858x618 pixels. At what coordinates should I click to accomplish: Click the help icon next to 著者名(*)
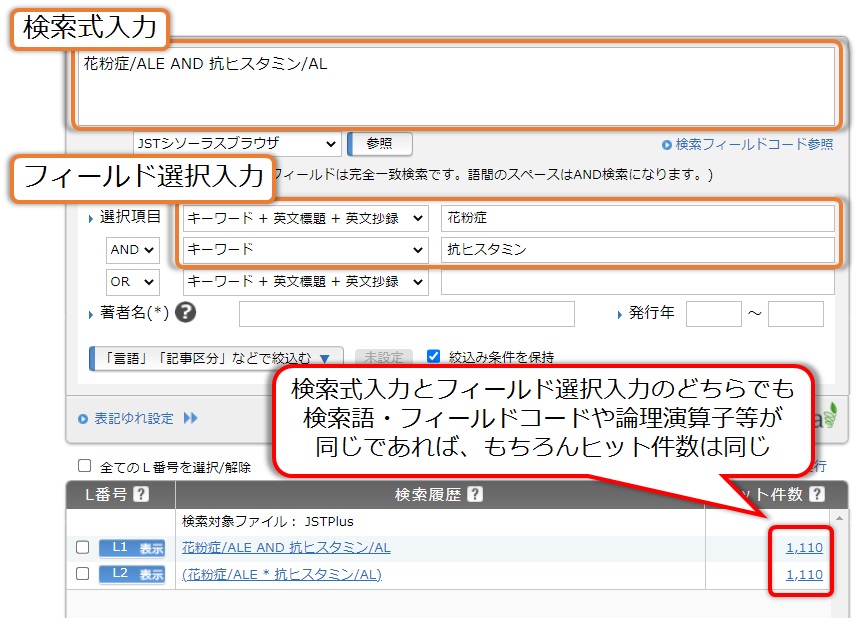185,313
